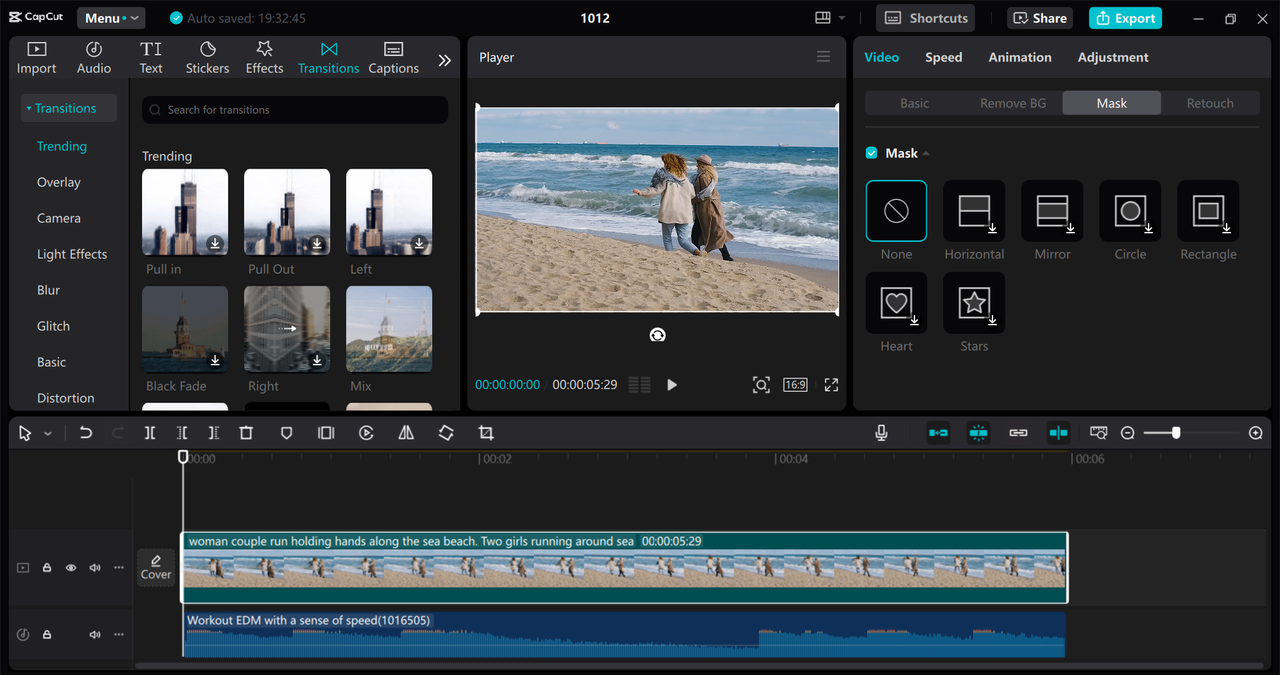
Task: Open the crop tool
Action: [x=486, y=433]
